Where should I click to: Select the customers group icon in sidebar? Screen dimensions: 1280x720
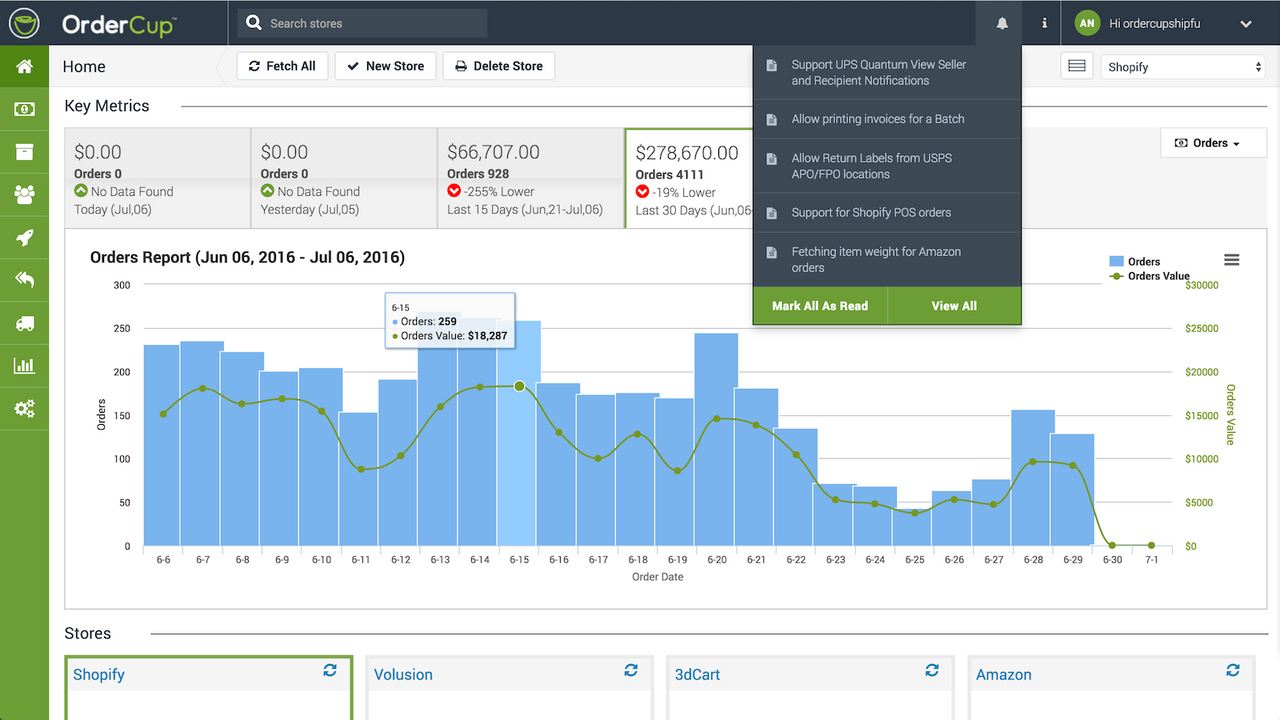point(24,194)
